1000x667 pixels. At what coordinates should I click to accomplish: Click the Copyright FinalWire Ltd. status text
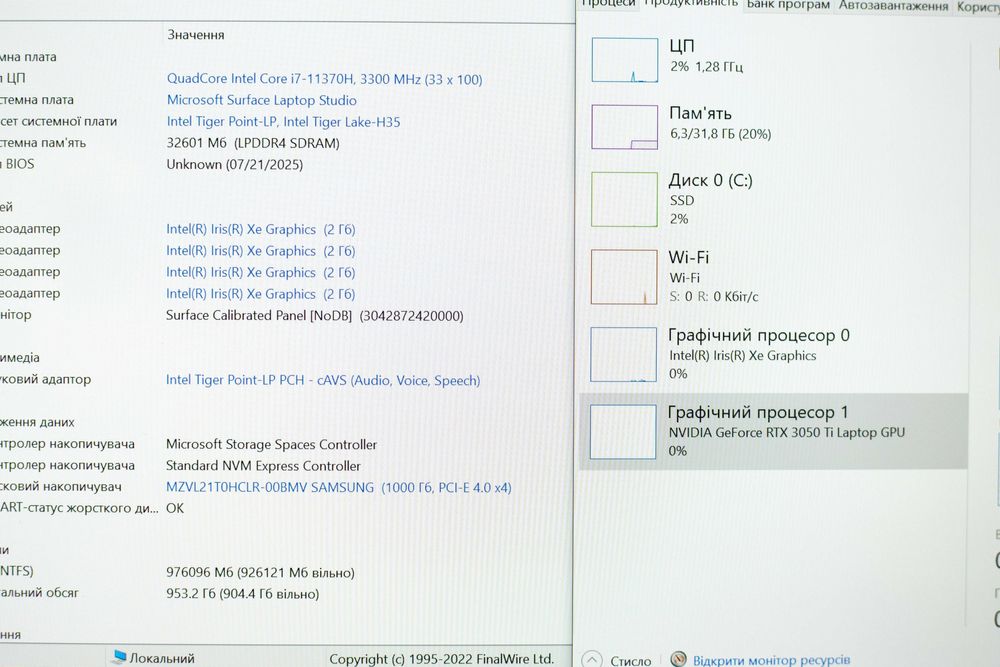pos(441,659)
